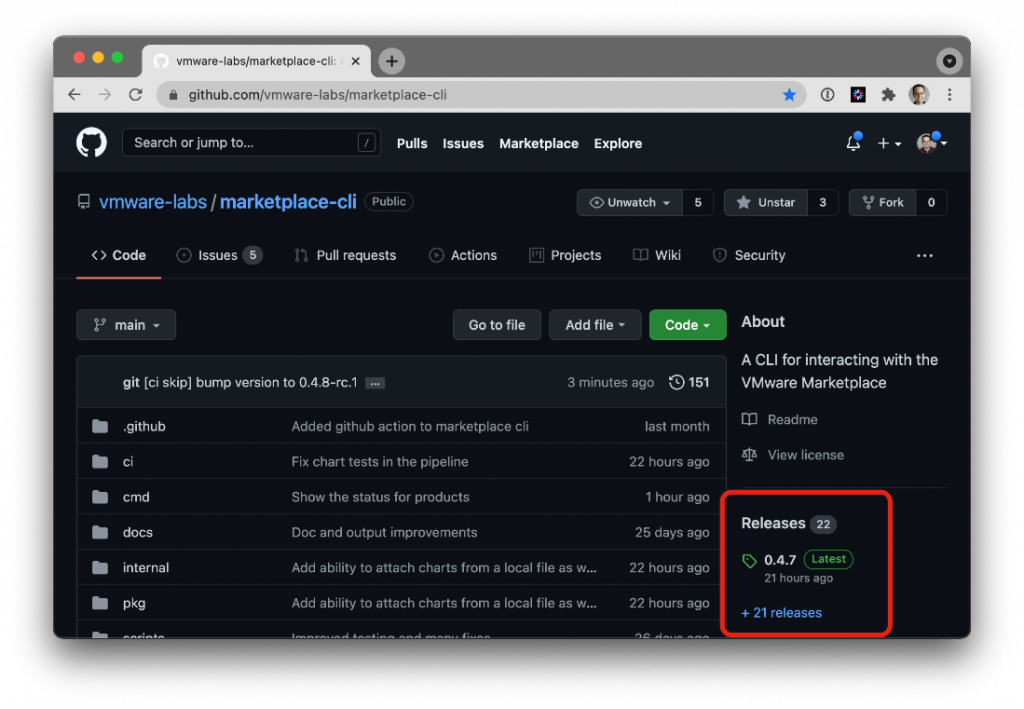Open the + 21 releases link
This screenshot has height=709, width=1024.
tap(781, 612)
